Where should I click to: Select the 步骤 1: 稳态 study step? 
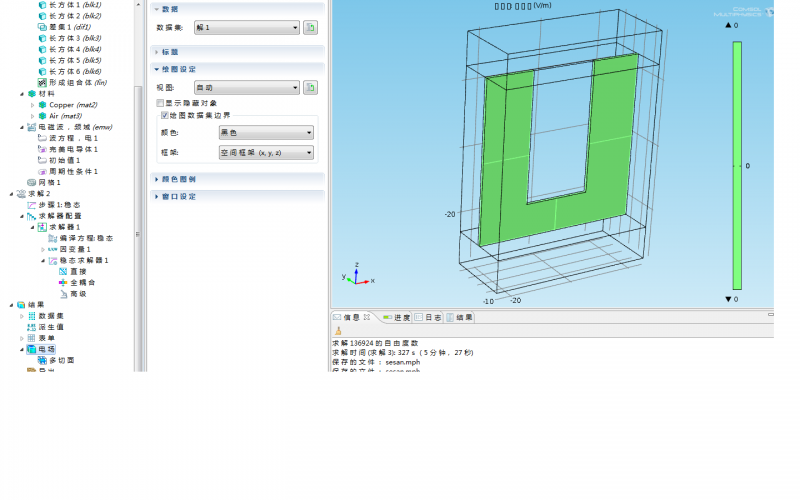[54, 205]
